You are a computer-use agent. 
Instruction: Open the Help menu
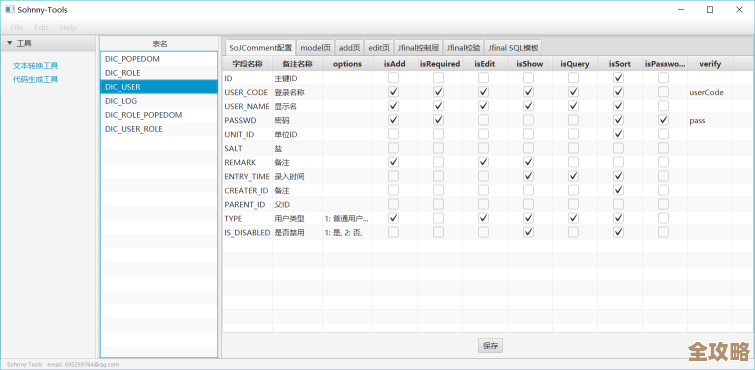tap(68, 27)
